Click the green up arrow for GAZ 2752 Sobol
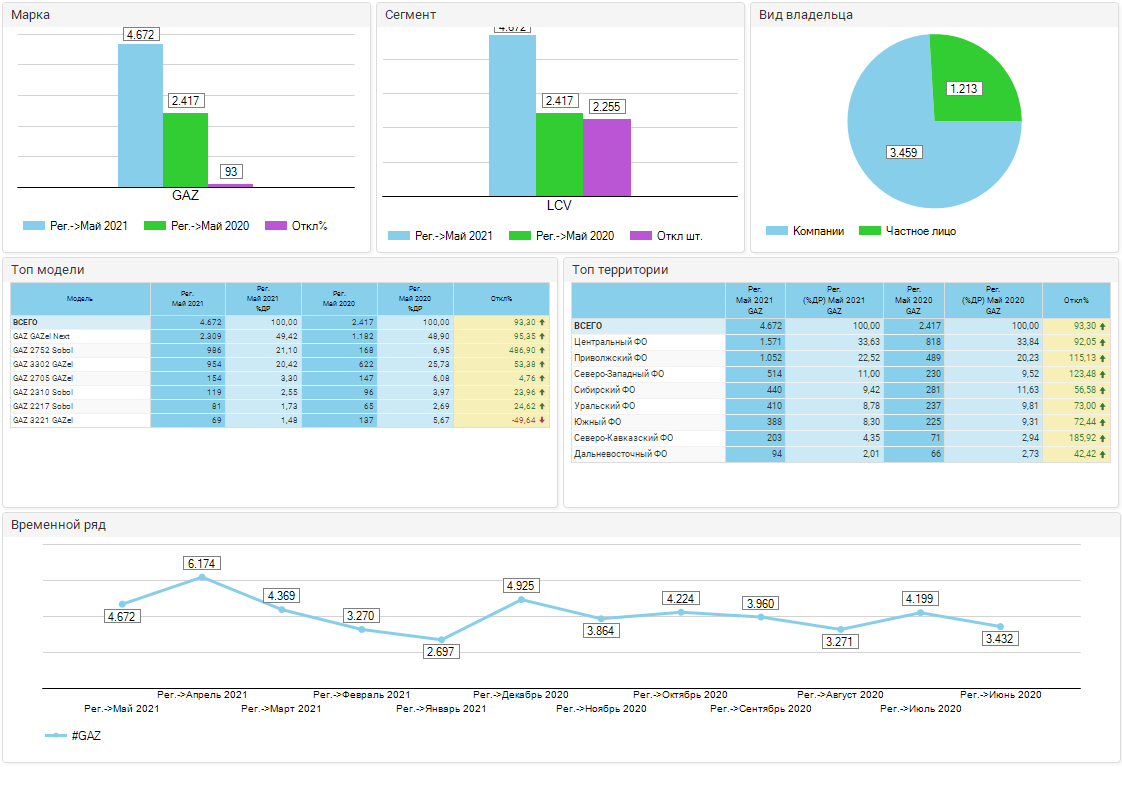 (542, 350)
